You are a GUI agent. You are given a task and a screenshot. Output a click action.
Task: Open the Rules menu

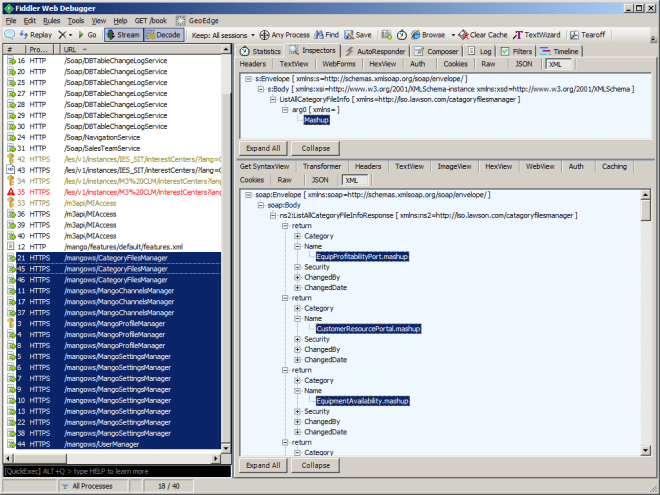click(x=50, y=20)
